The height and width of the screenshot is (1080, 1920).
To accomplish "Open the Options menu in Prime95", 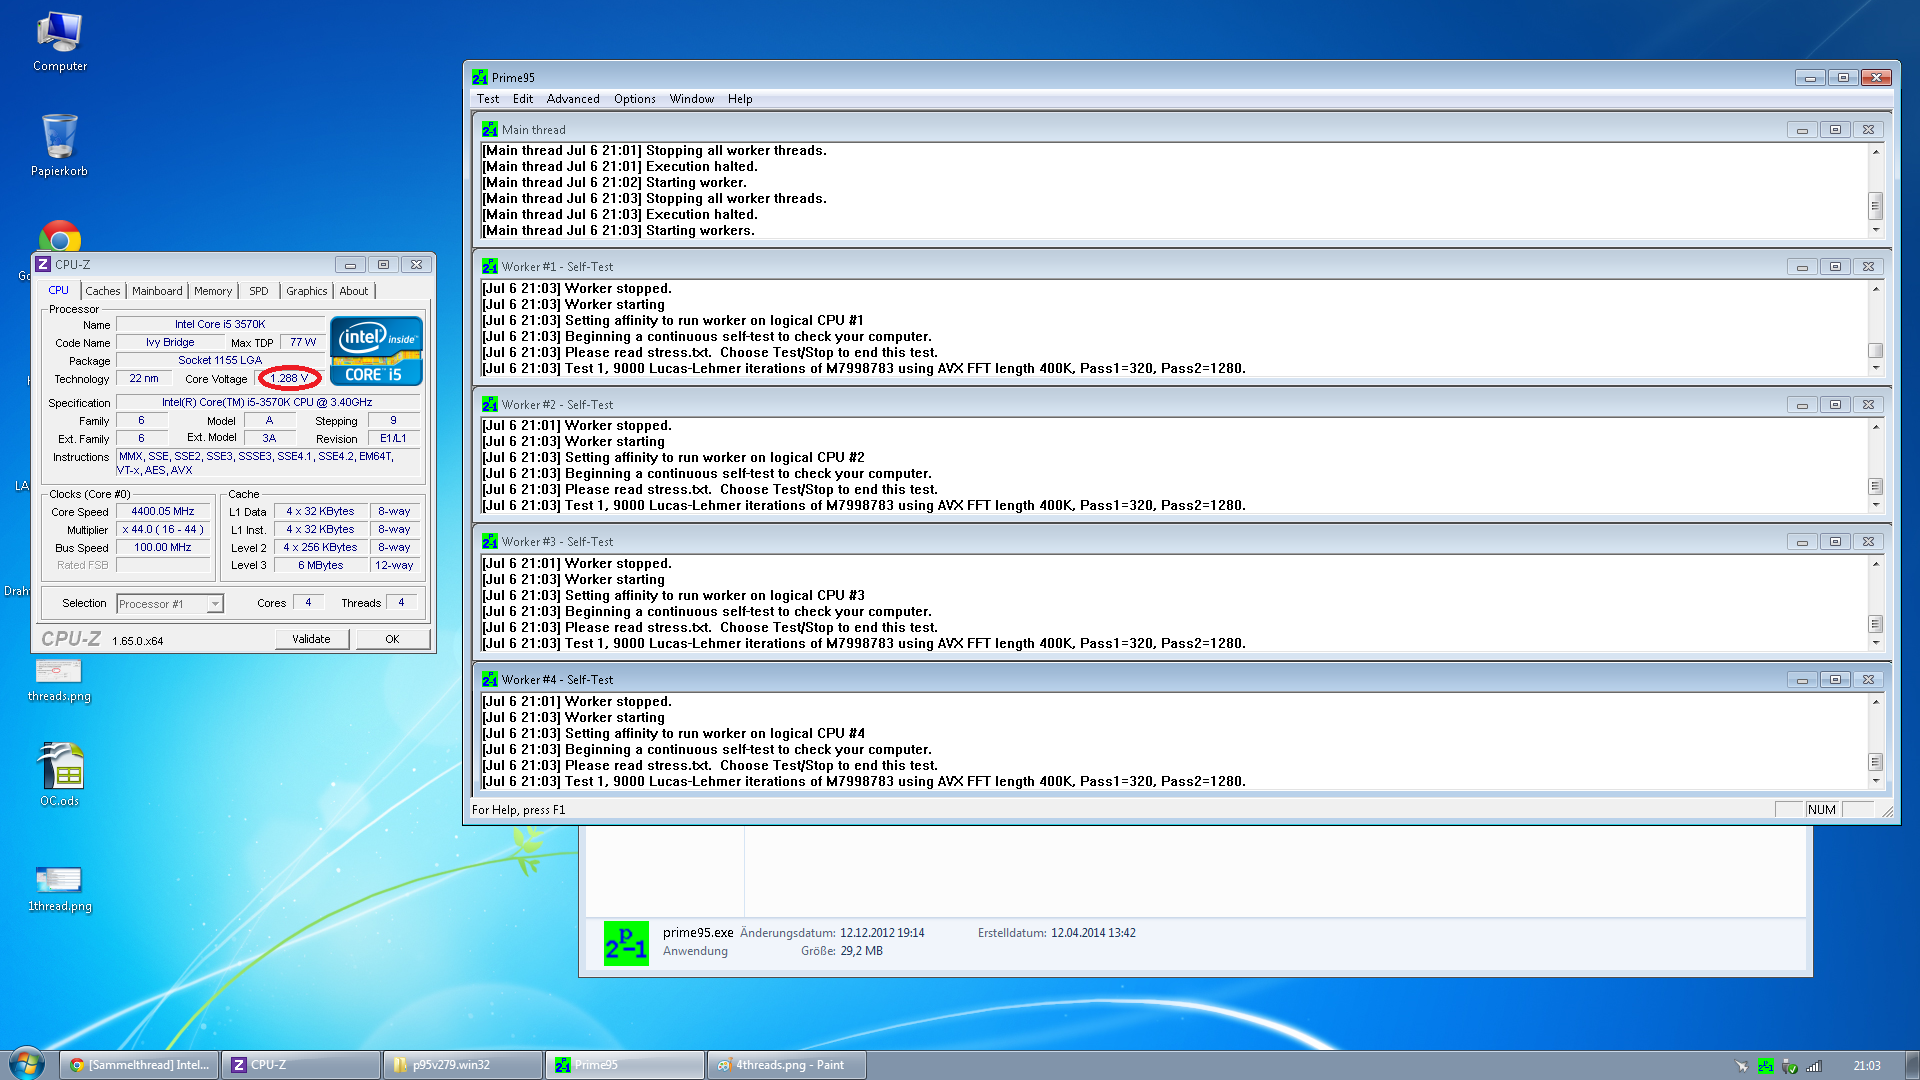I will click(x=634, y=99).
